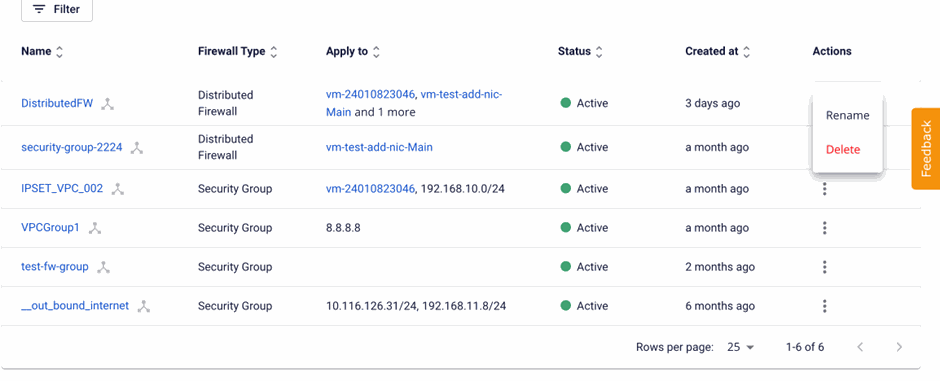Click topology icon next to DistributedFW
The height and width of the screenshot is (381, 940).
point(107,104)
